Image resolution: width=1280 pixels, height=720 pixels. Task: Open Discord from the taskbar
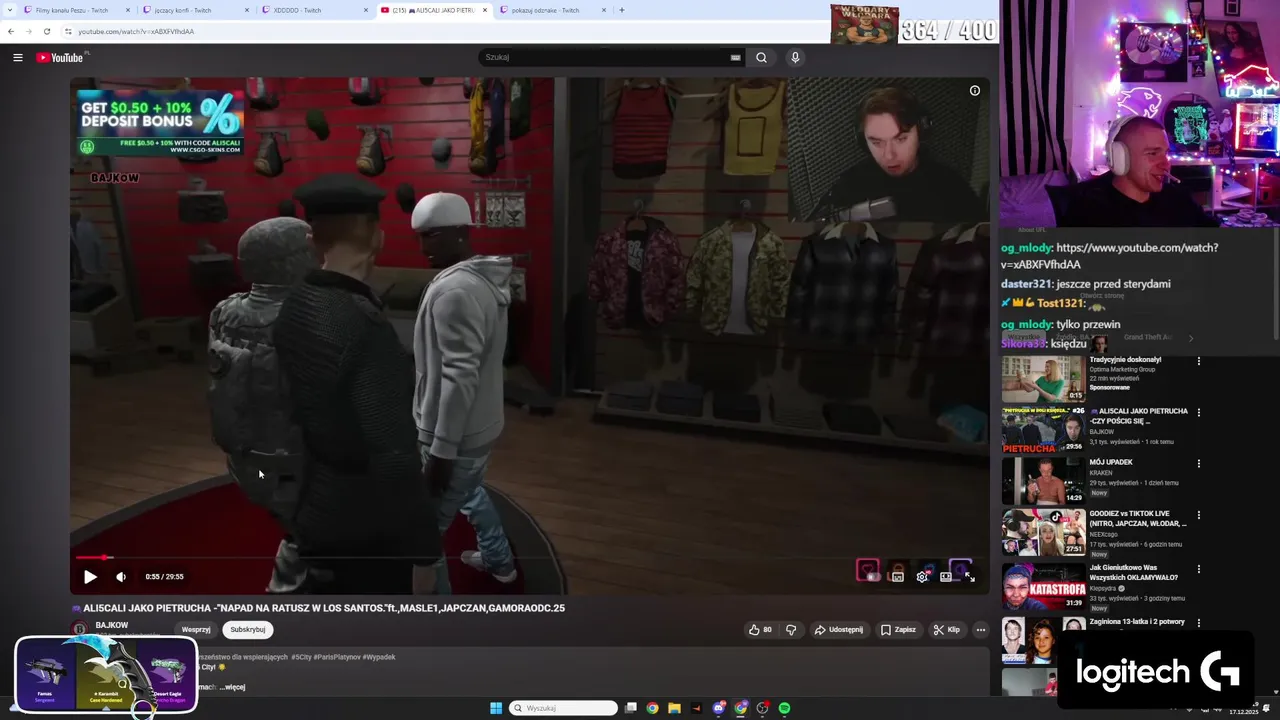click(719, 708)
